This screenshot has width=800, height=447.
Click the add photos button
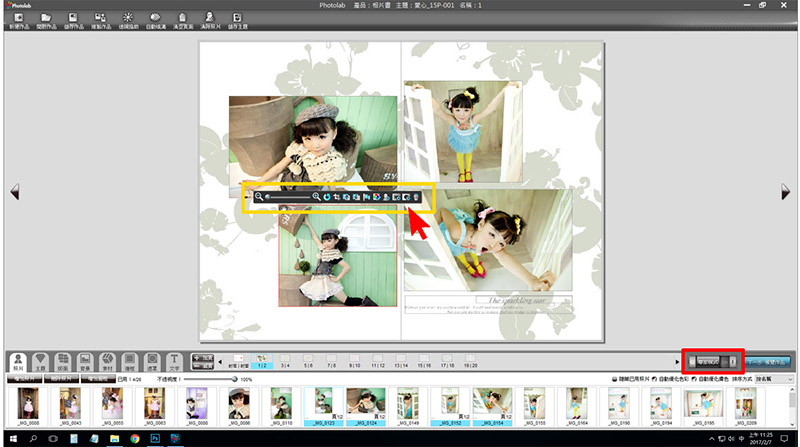click(x=24, y=379)
